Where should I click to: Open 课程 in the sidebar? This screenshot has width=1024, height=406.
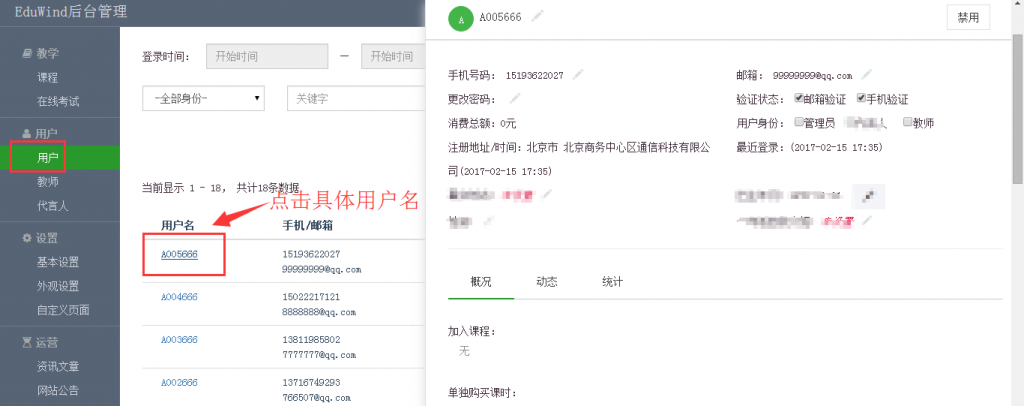point(48,78)
